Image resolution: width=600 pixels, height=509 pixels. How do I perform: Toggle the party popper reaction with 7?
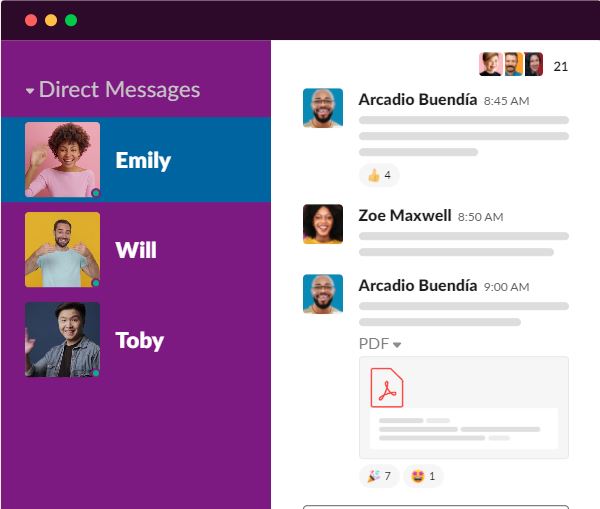point(379,476)
